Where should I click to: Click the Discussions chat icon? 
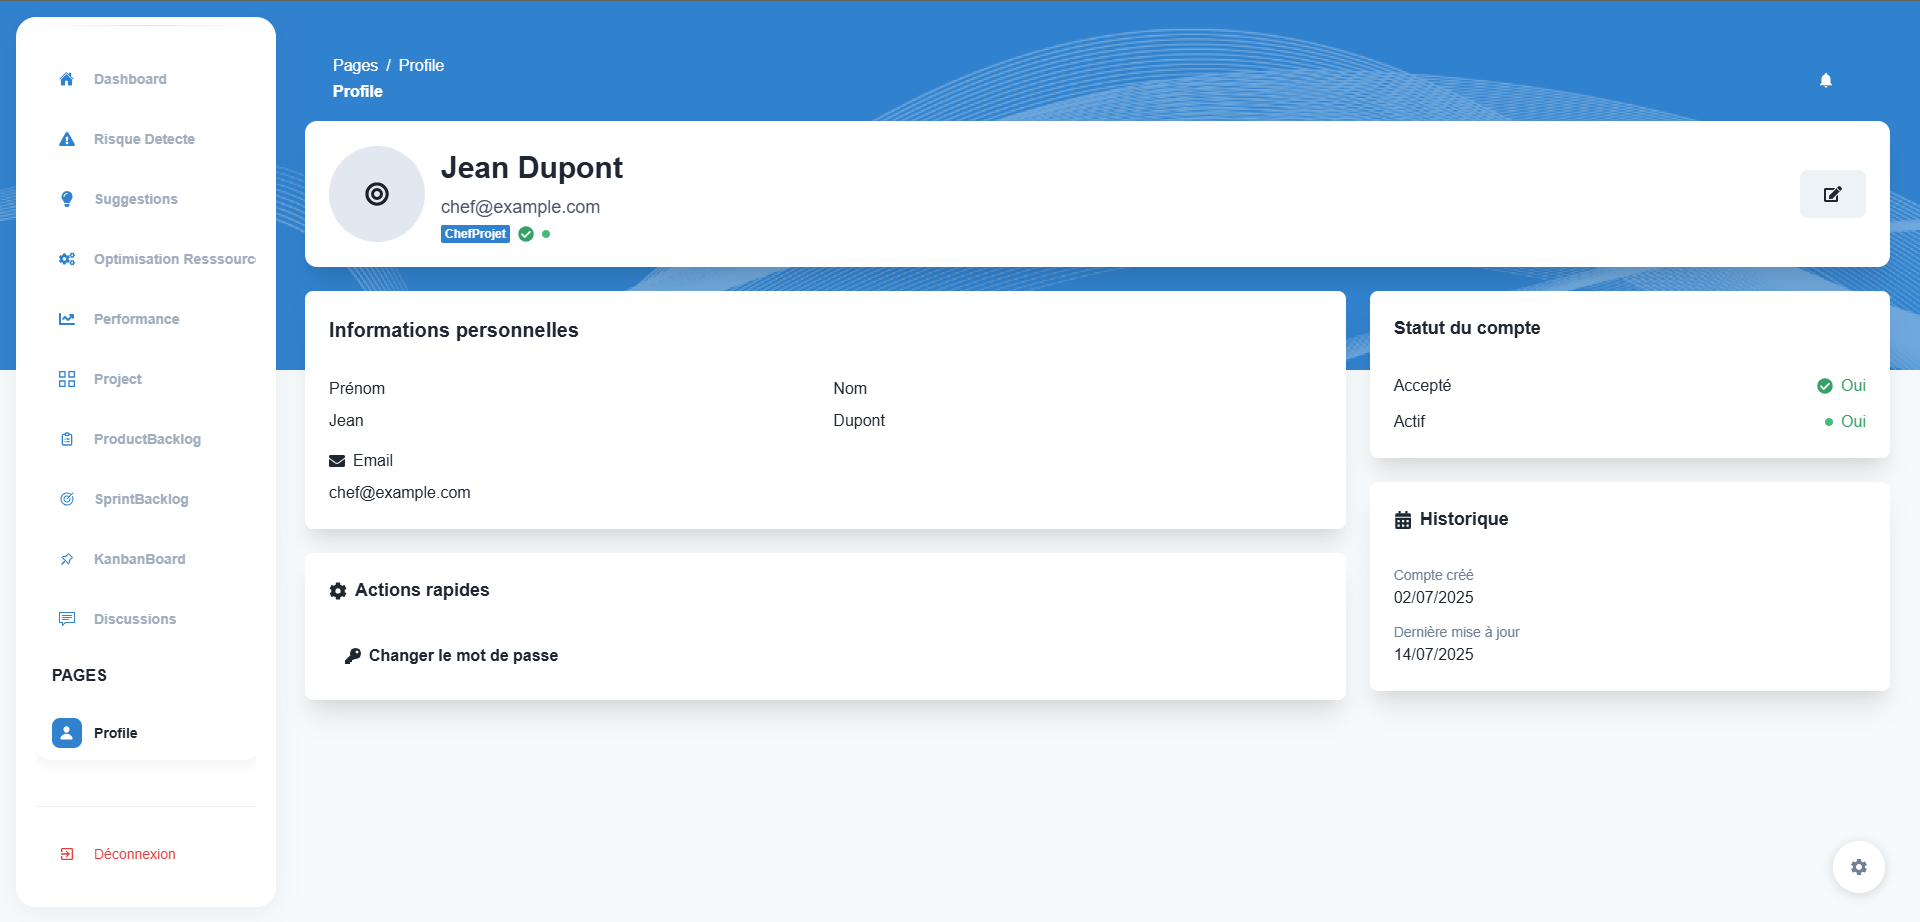click(67, 619)
